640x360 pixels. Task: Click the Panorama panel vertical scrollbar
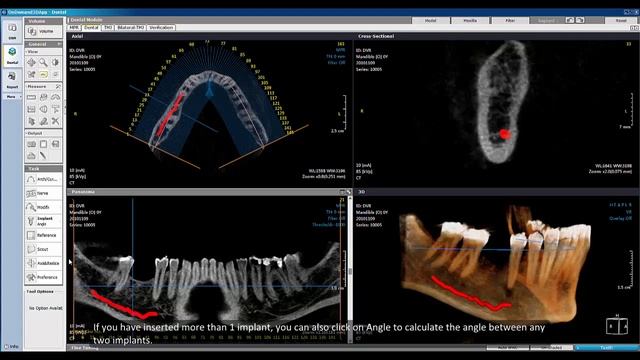point(350,269)
